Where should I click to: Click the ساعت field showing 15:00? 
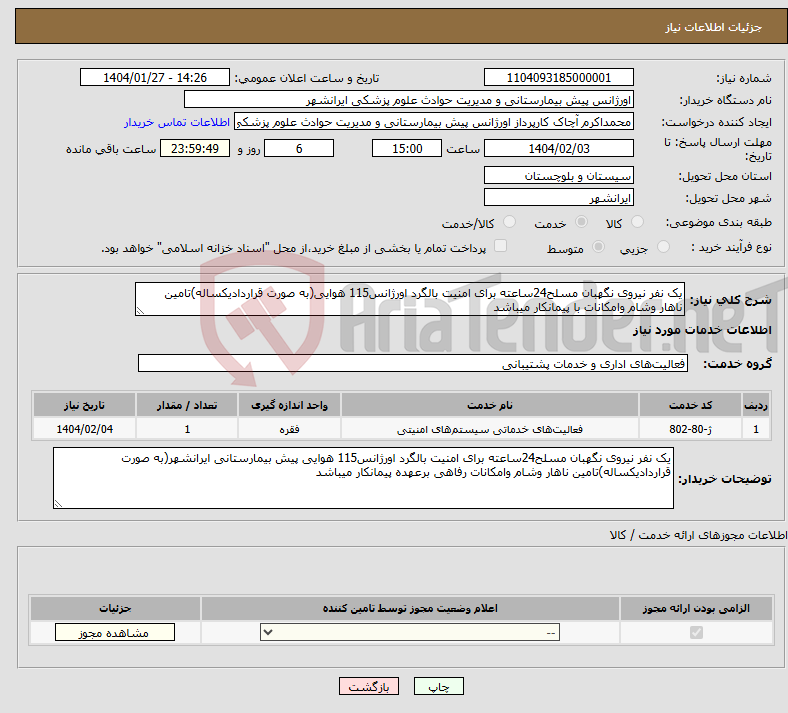pos(407,148)
